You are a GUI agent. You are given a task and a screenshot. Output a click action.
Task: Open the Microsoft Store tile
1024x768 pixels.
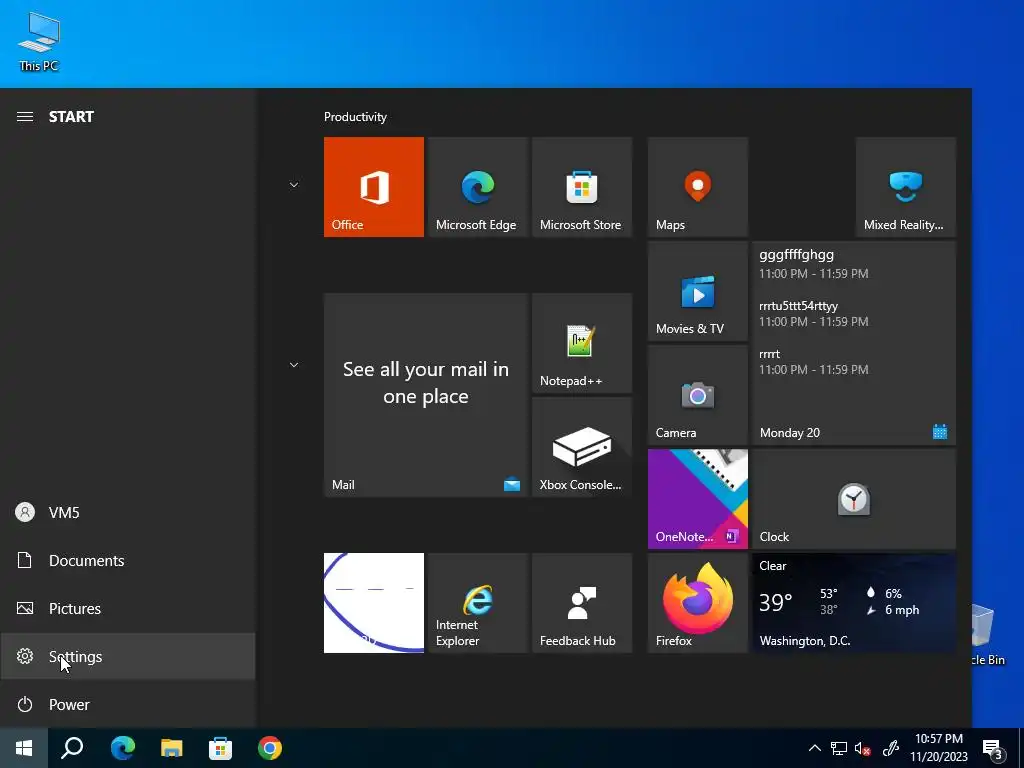click(x=582, y=187)
